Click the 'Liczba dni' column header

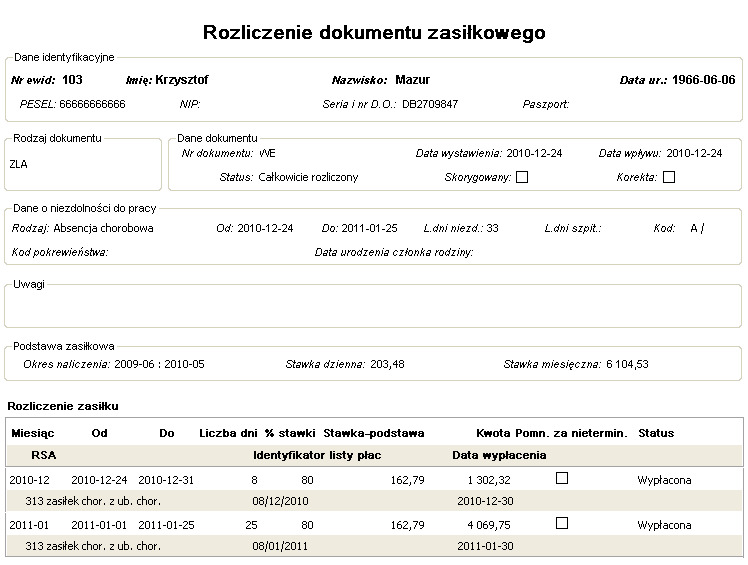pyautogui.click(x=228, y=433)
